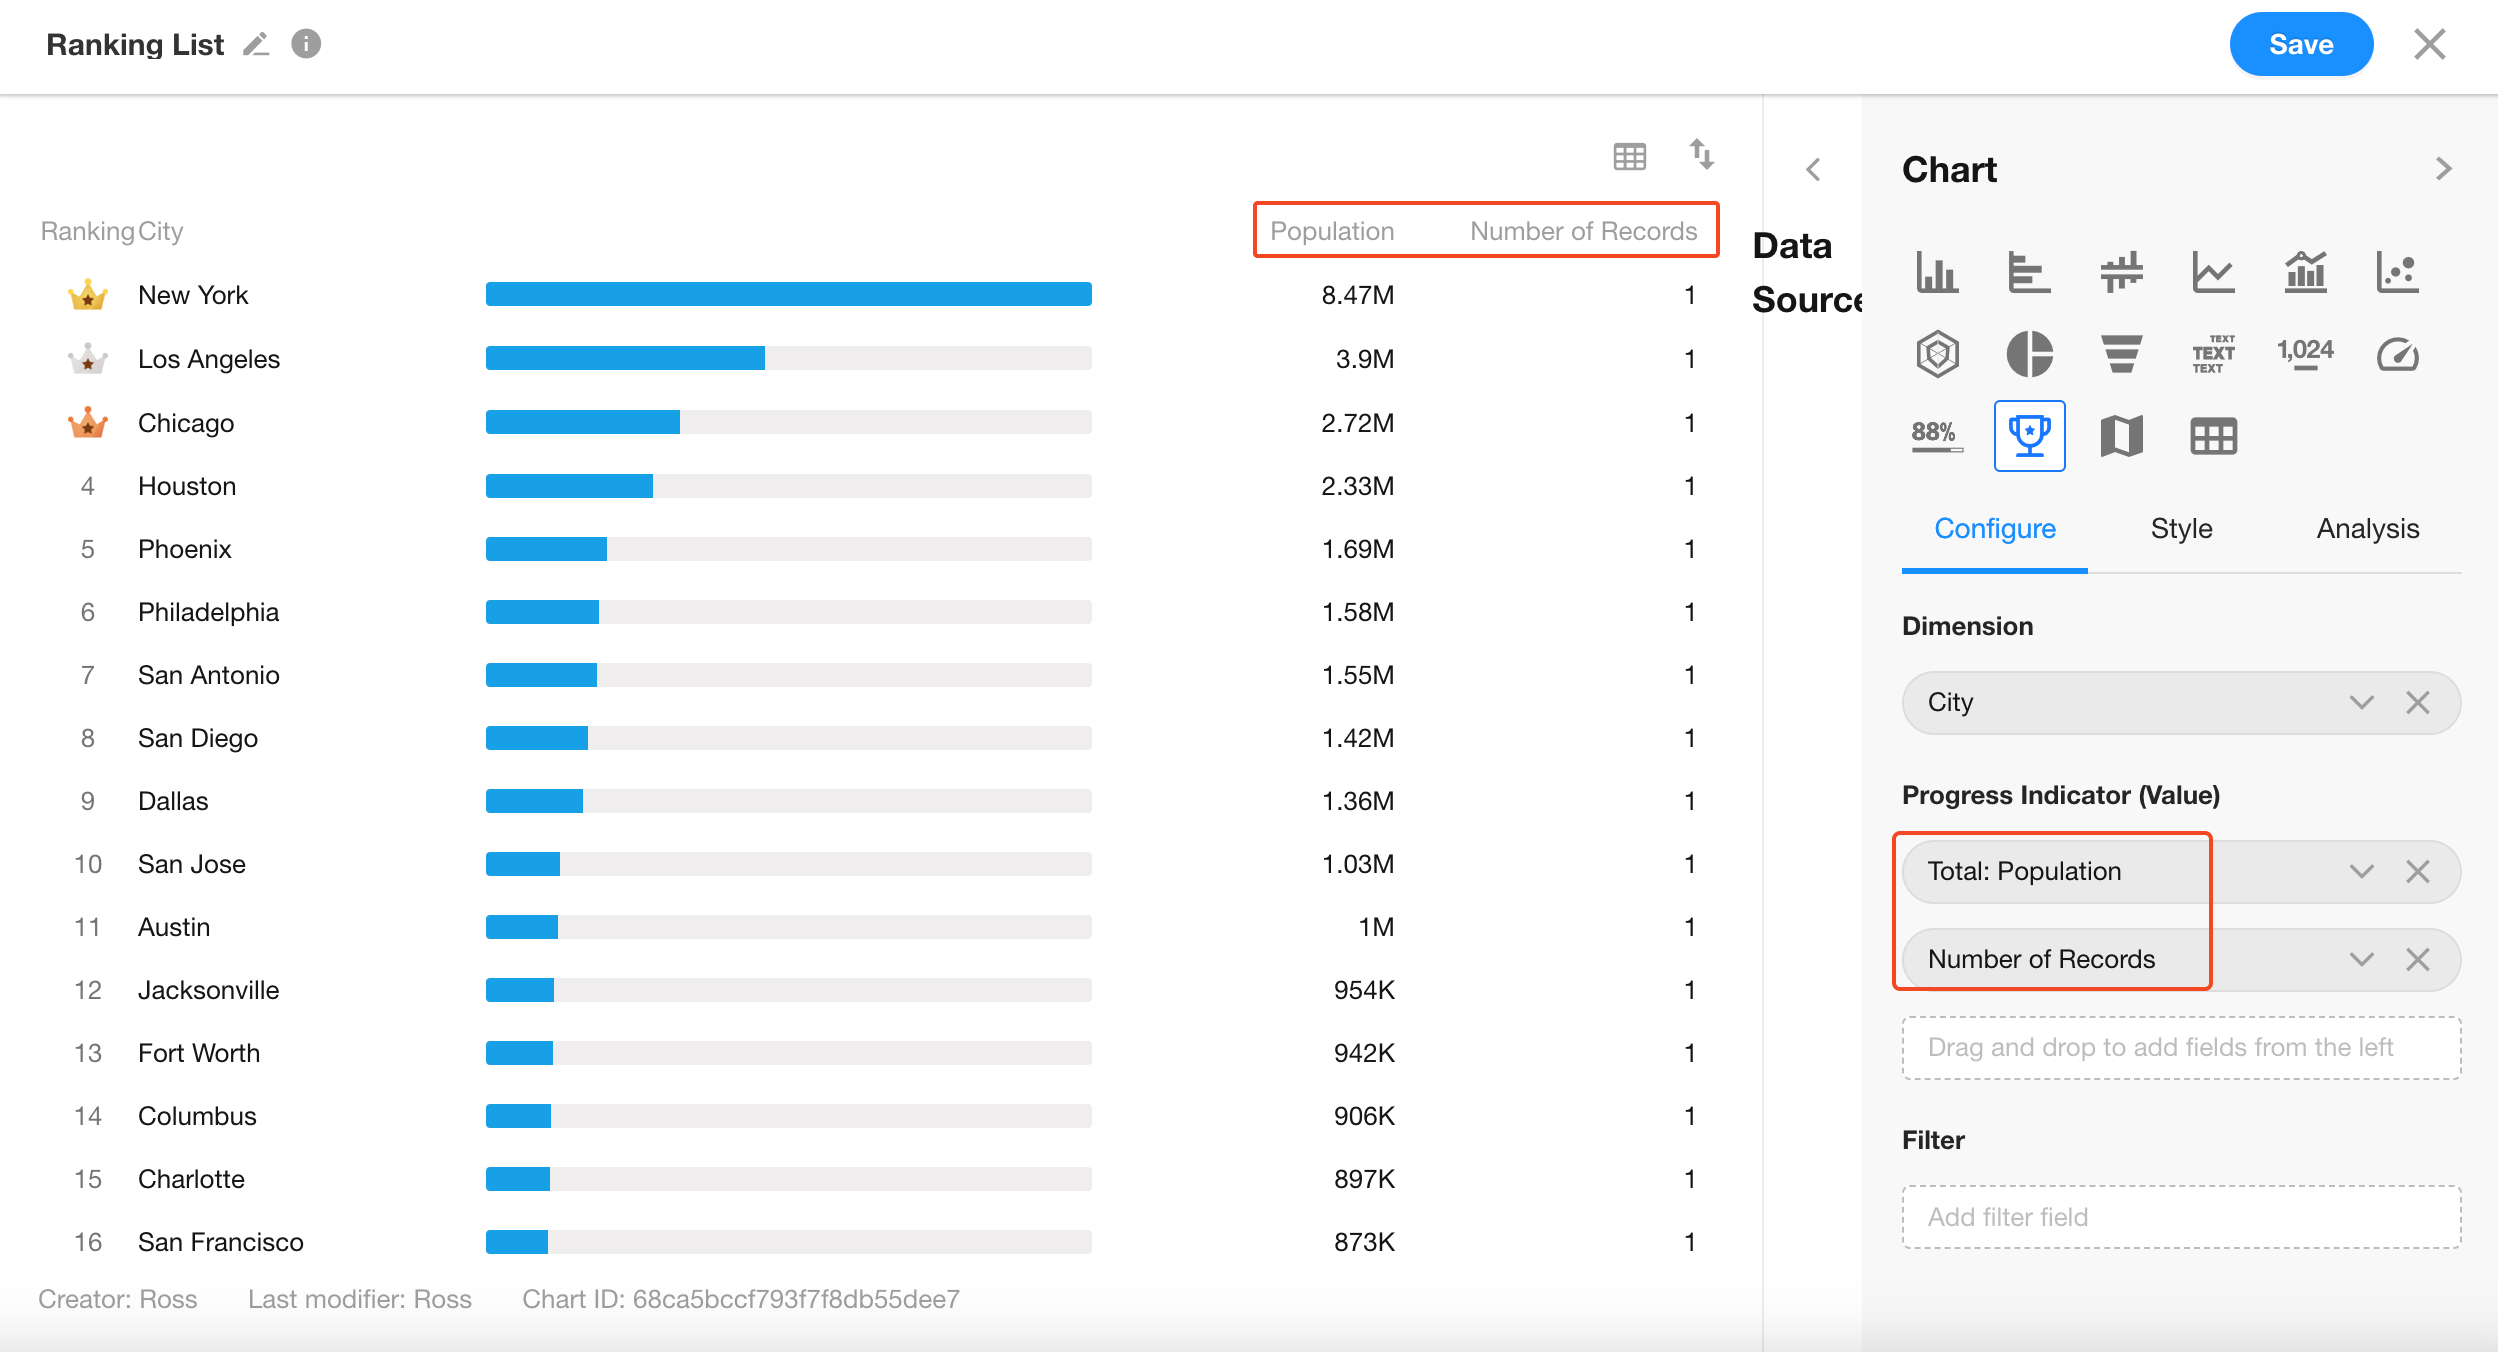Click the sort order arrows icon

1701,154
